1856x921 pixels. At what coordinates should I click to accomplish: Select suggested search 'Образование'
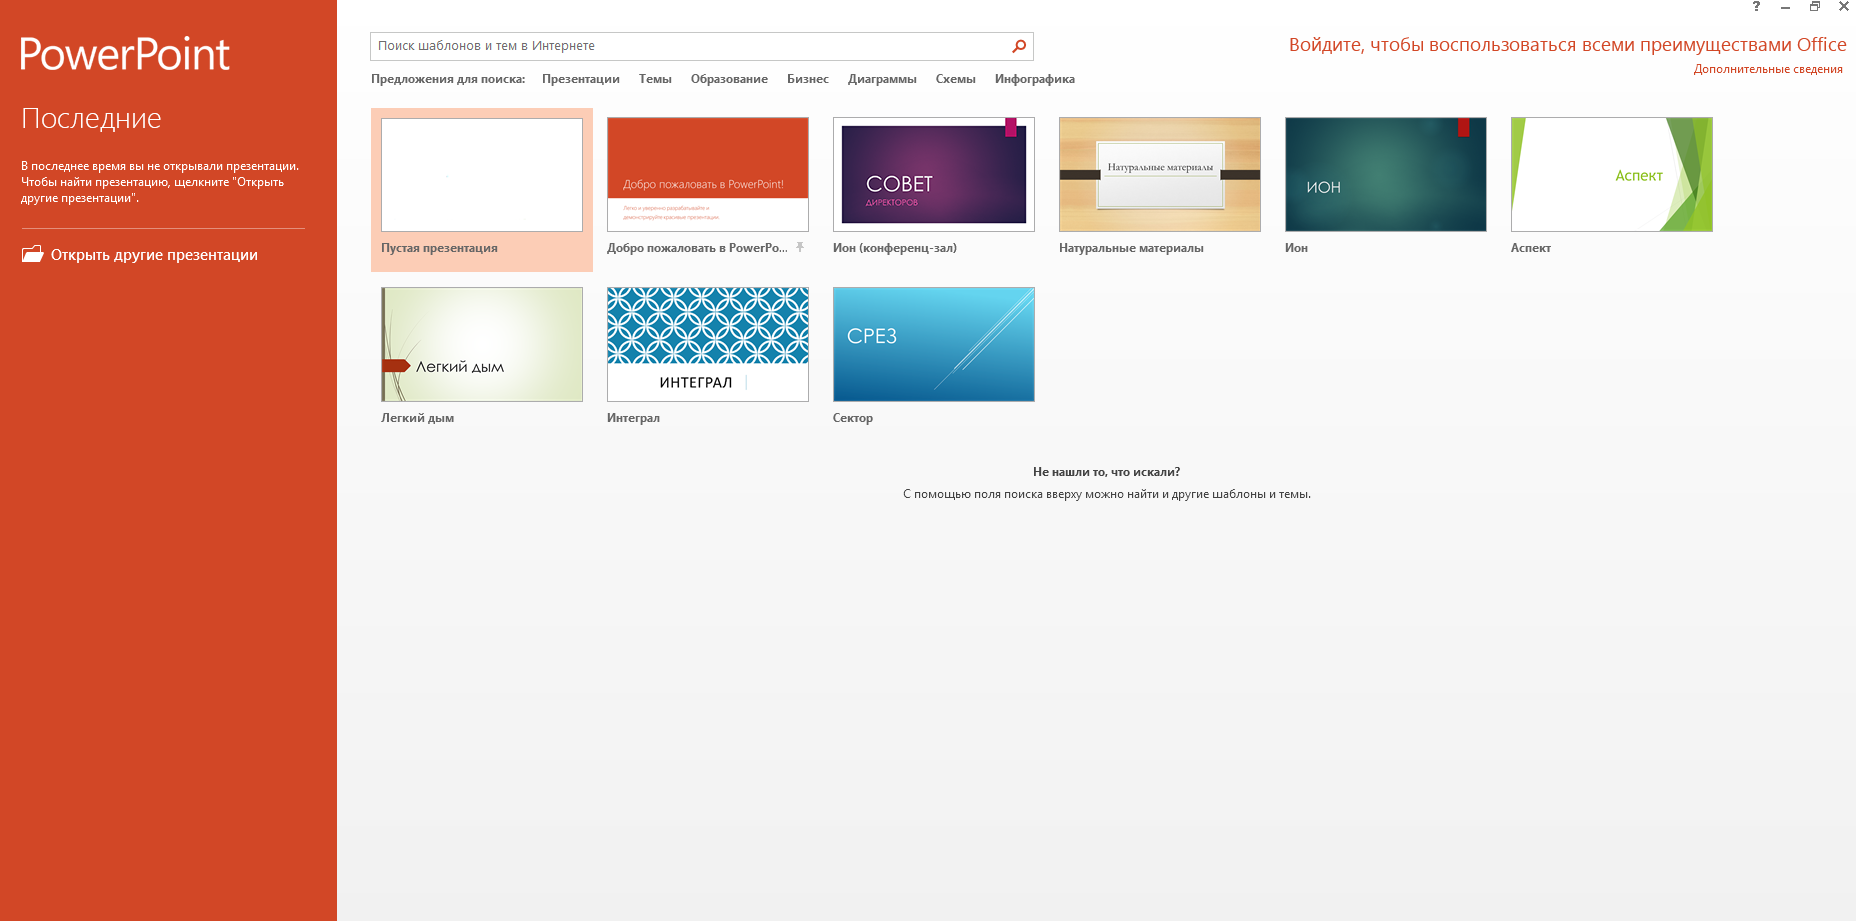pyautogui.click(x=729, y=79)
